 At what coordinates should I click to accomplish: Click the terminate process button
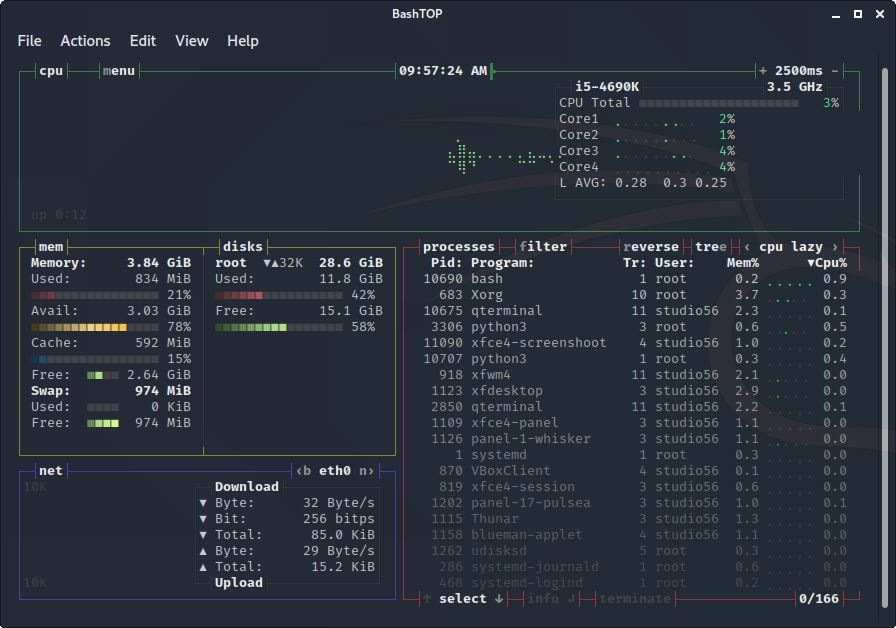(634, 599)
